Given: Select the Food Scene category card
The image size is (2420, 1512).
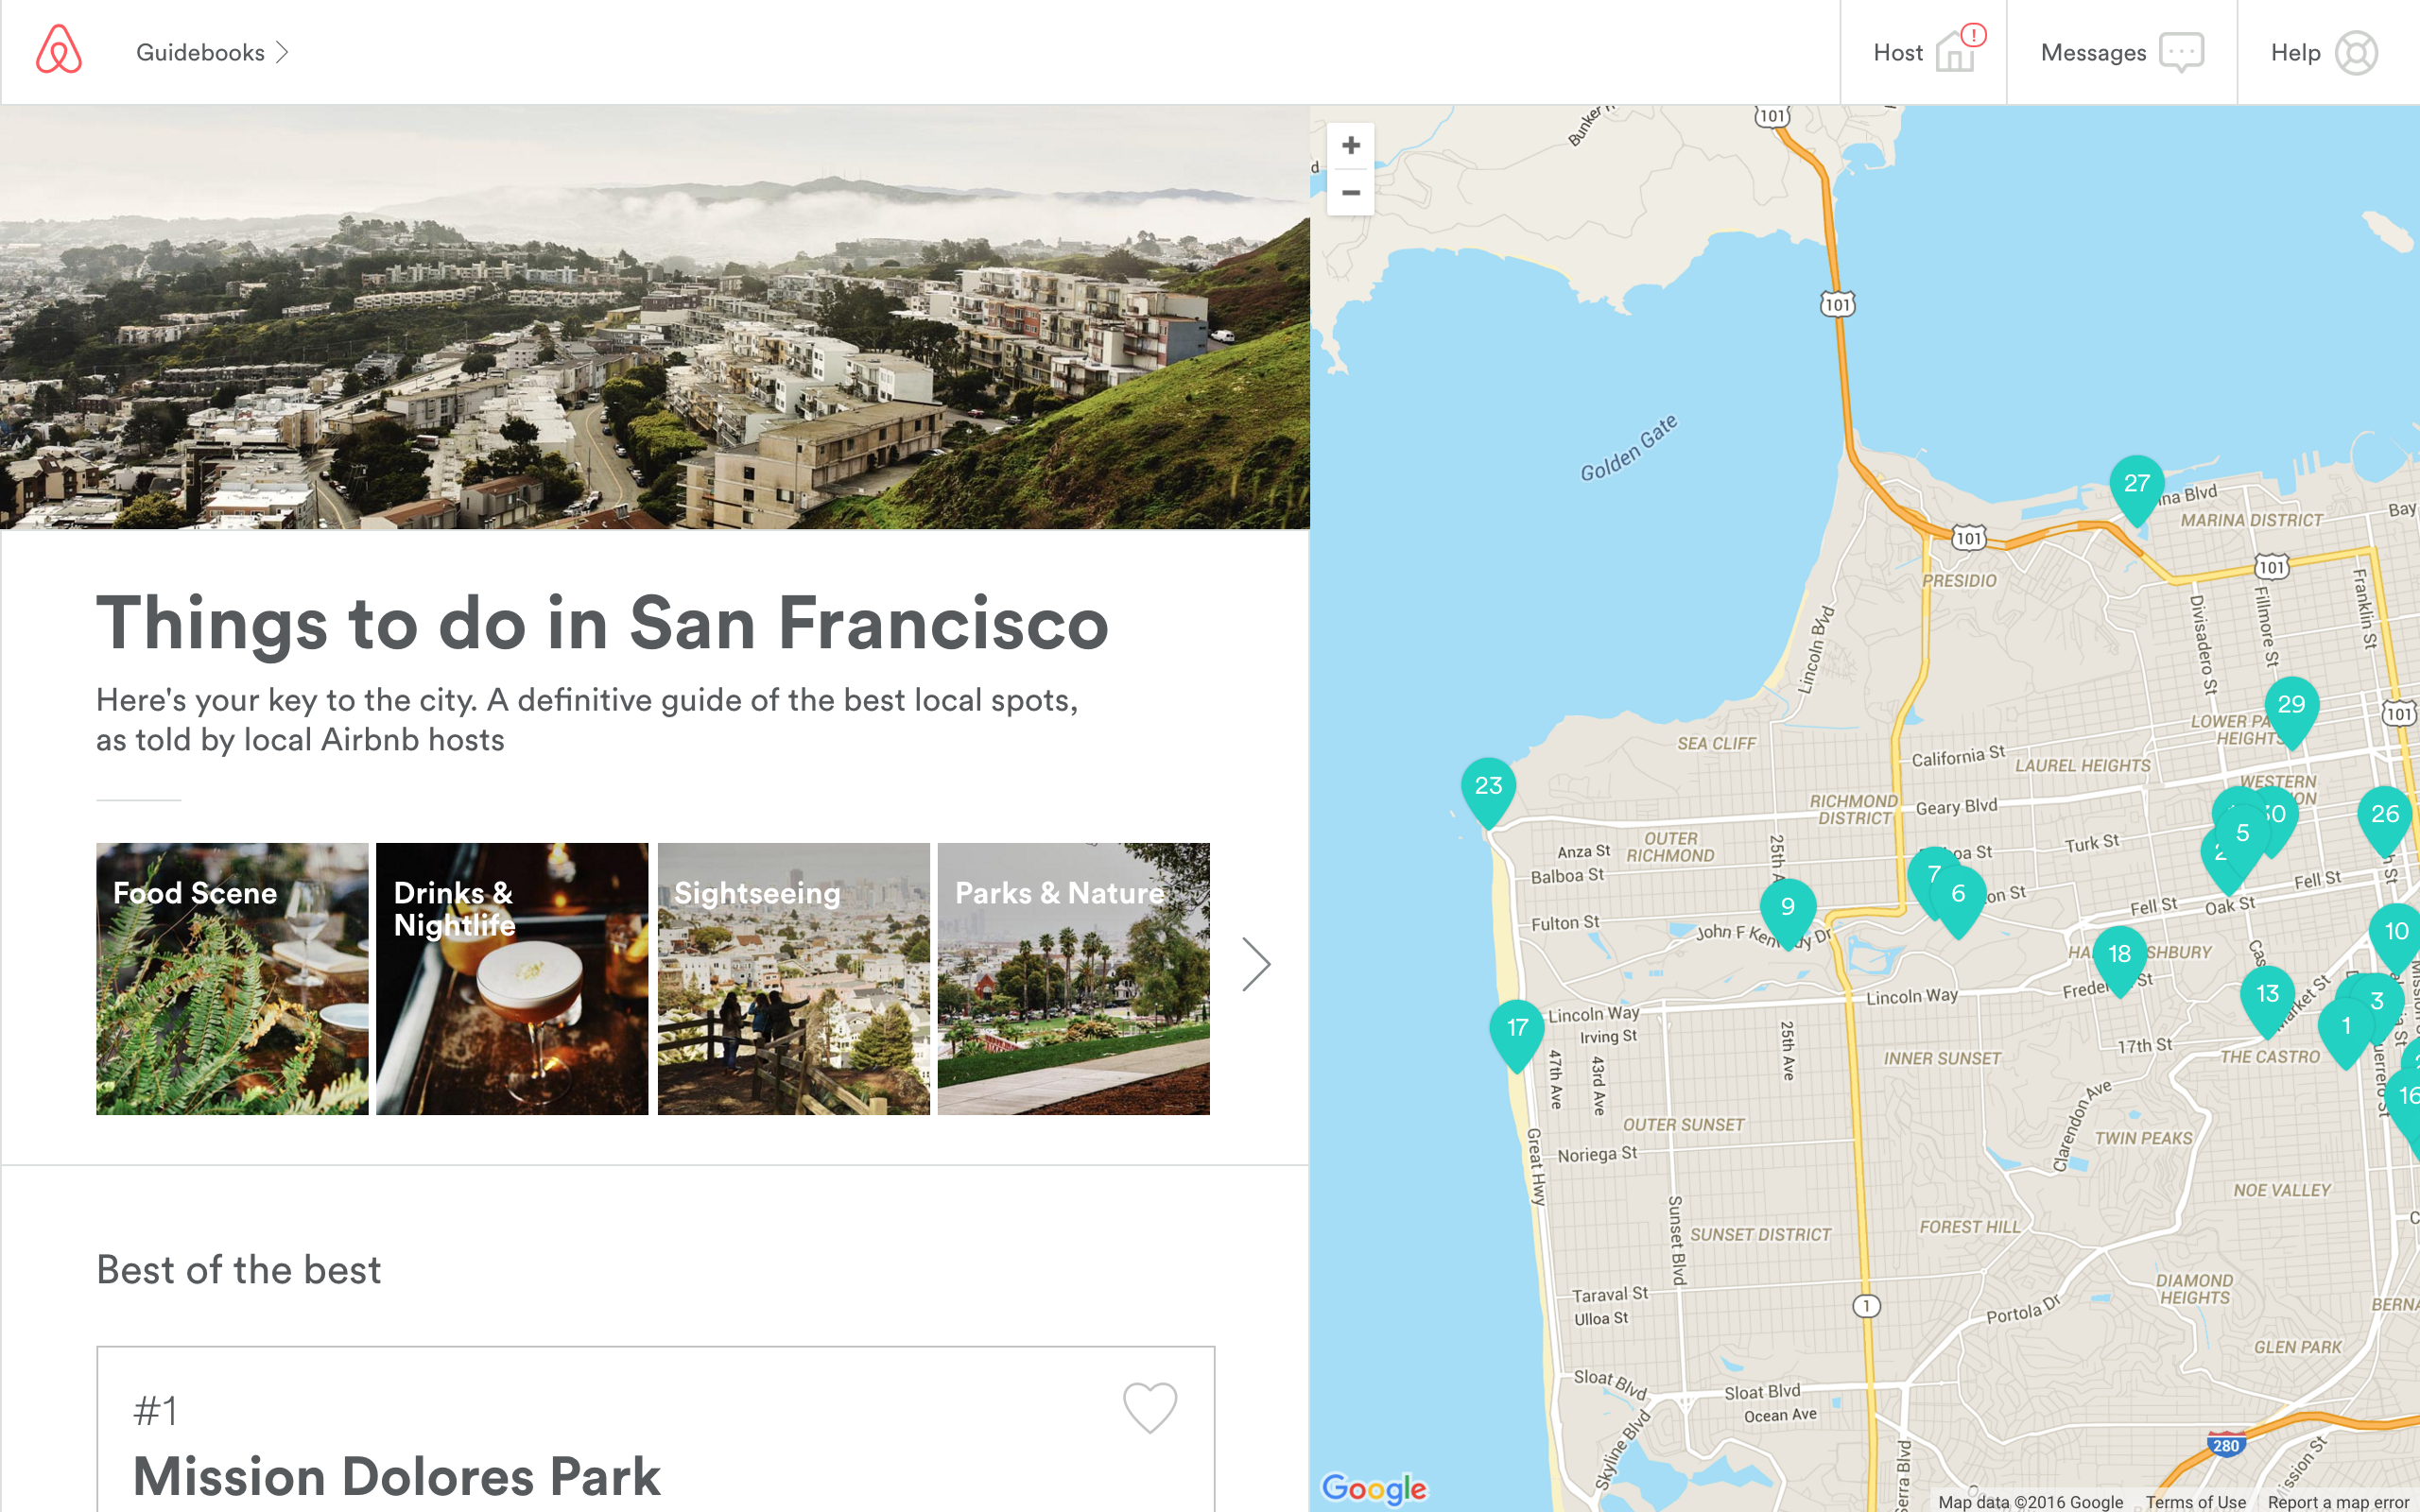Looking at the screenshot, I should 232,979.
